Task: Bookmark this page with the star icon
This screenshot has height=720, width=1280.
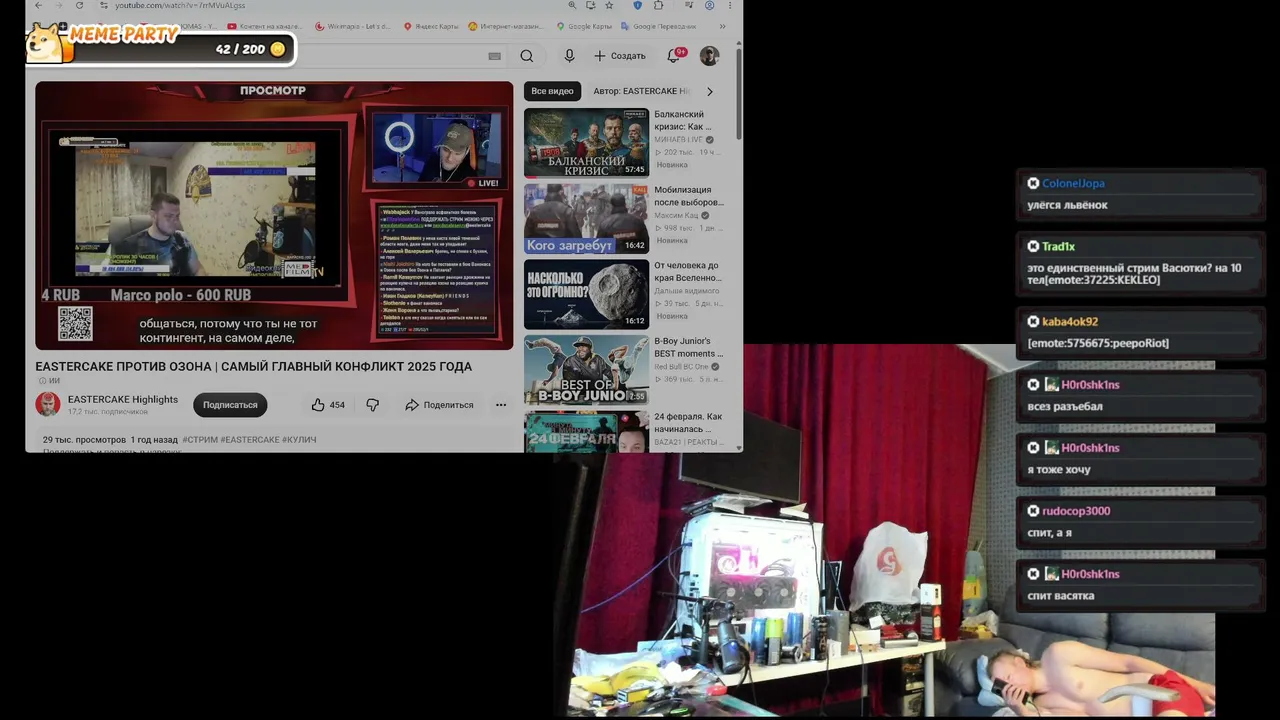Action: pos(609,5)
